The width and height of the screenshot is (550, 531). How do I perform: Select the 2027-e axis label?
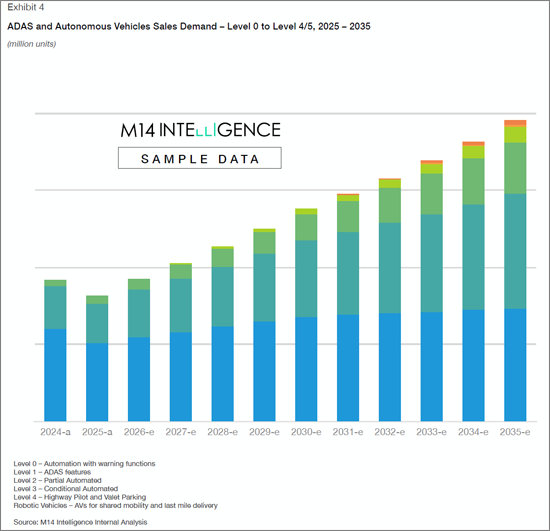click(181, 432)
